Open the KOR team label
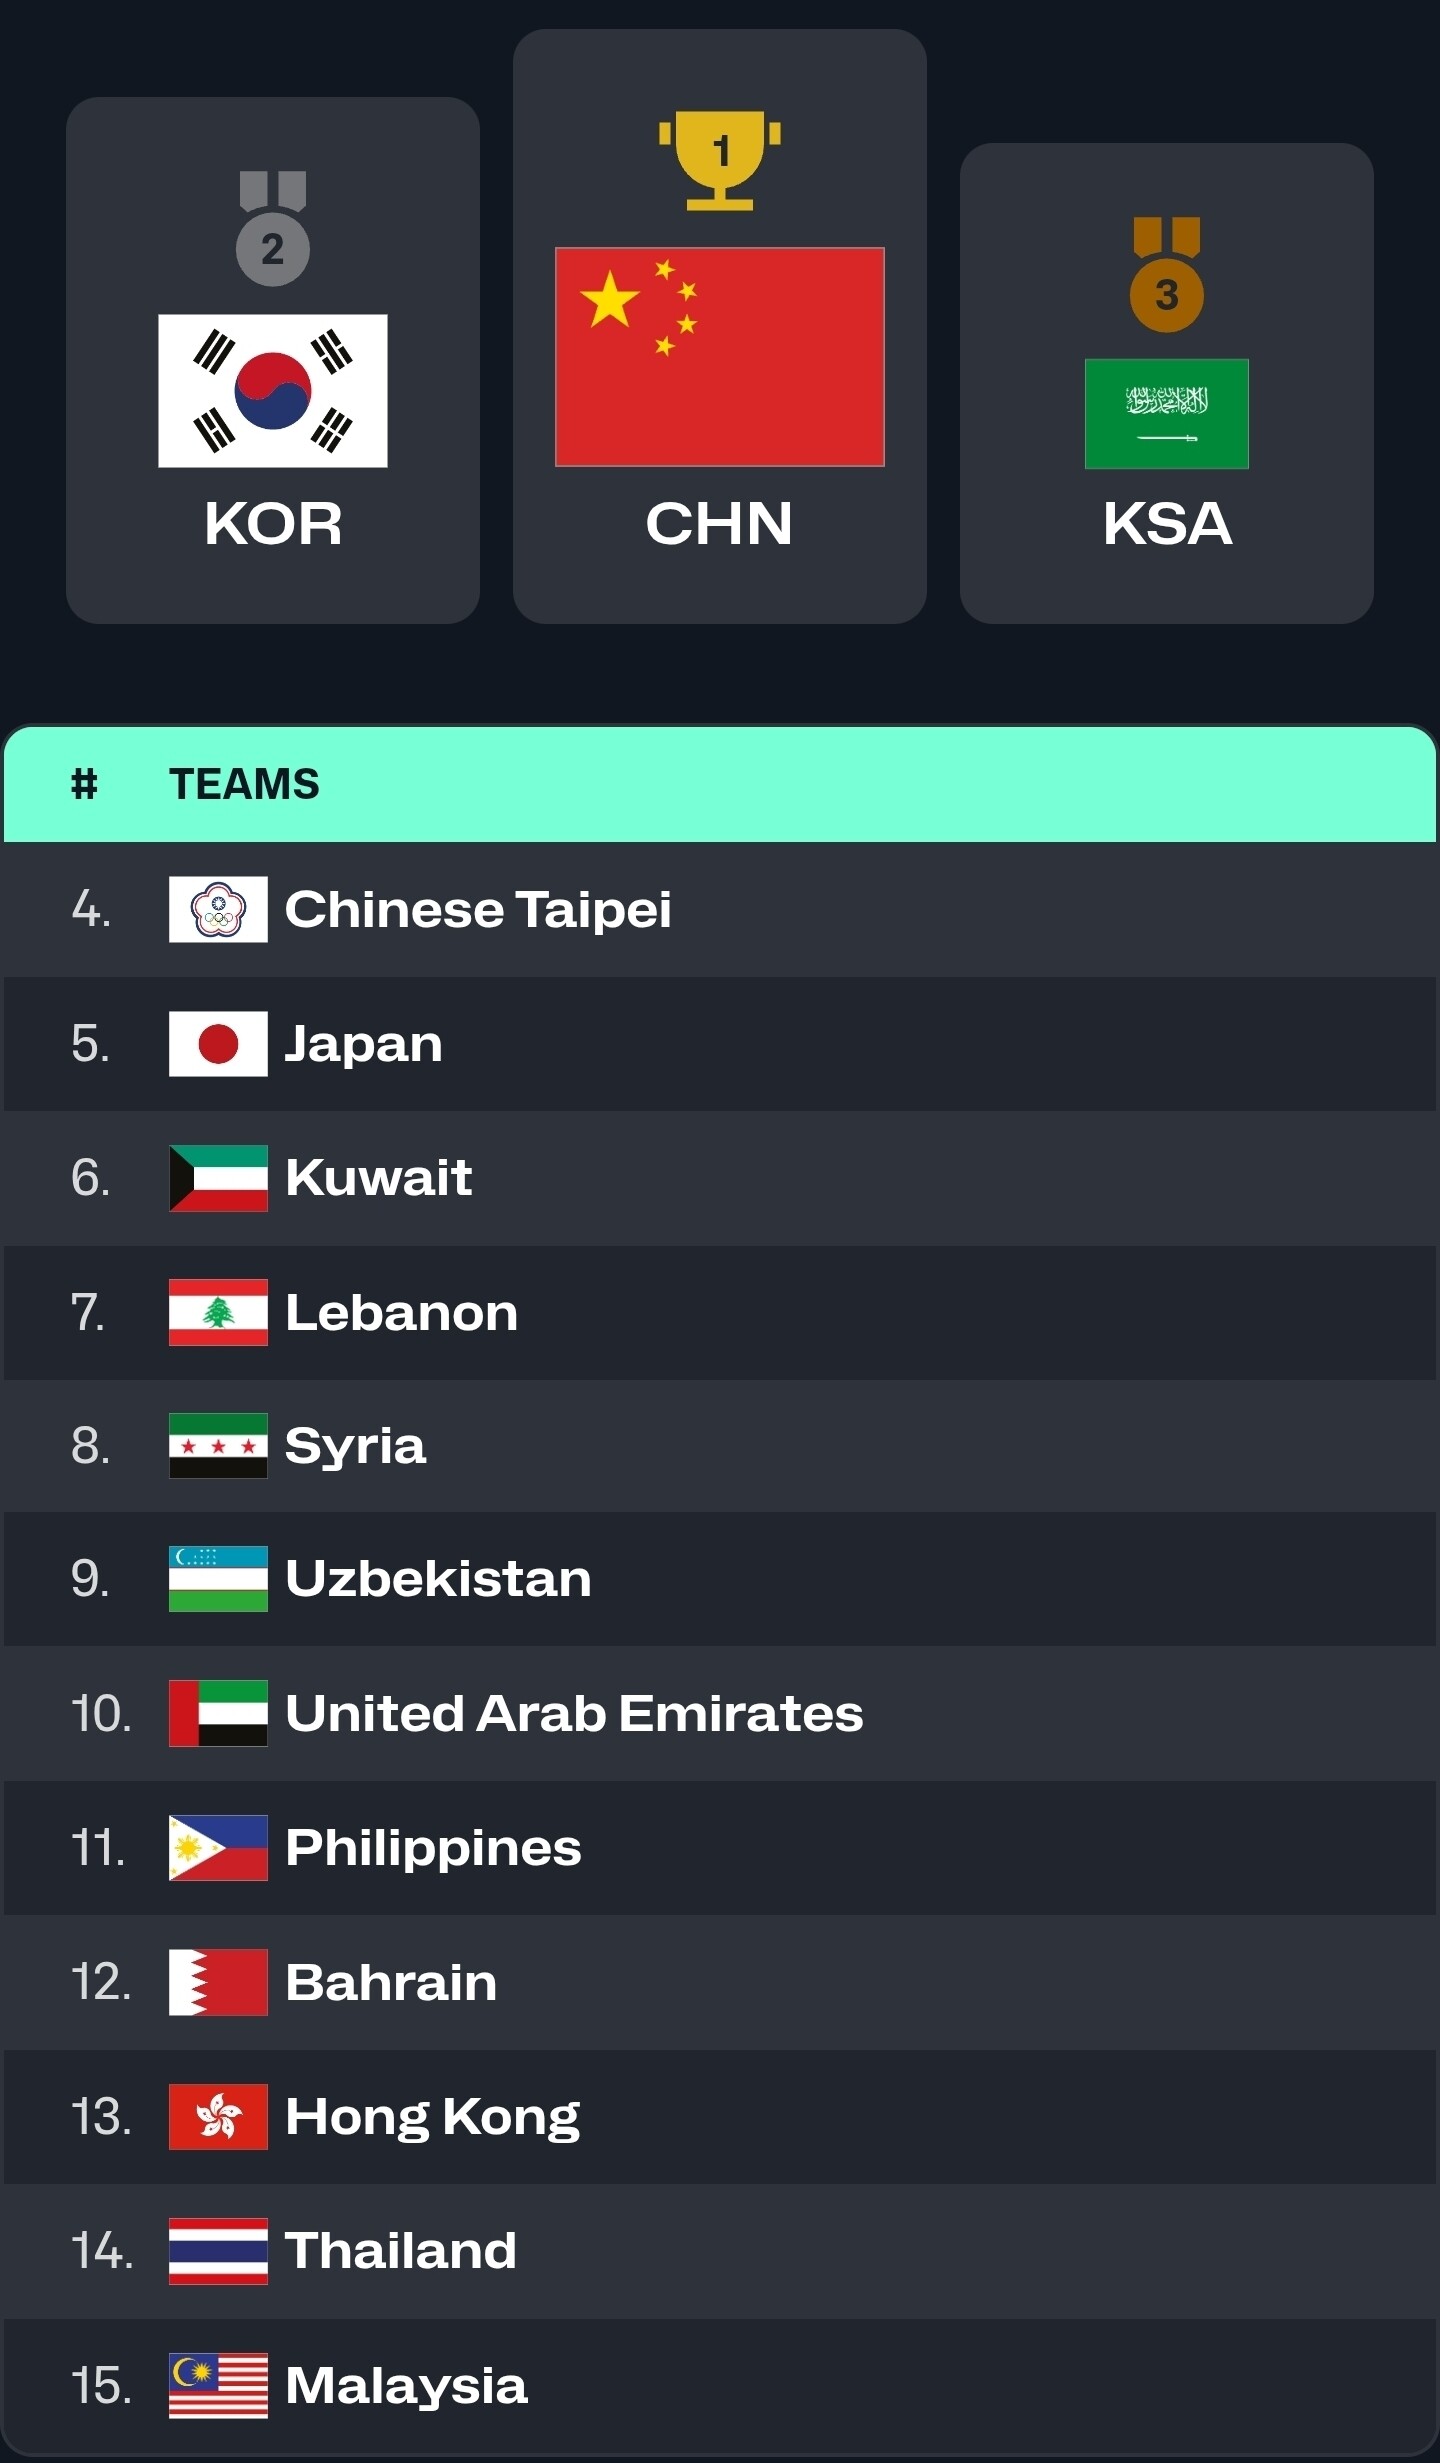Viewport: 1440px width, 2463px height. click(x=273, y=523)
